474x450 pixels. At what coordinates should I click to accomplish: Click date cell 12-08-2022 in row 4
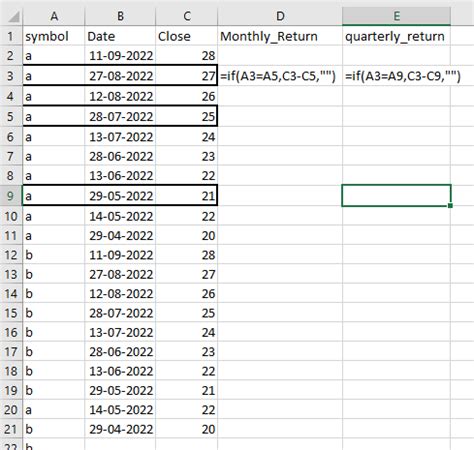(x=120, y=96)
